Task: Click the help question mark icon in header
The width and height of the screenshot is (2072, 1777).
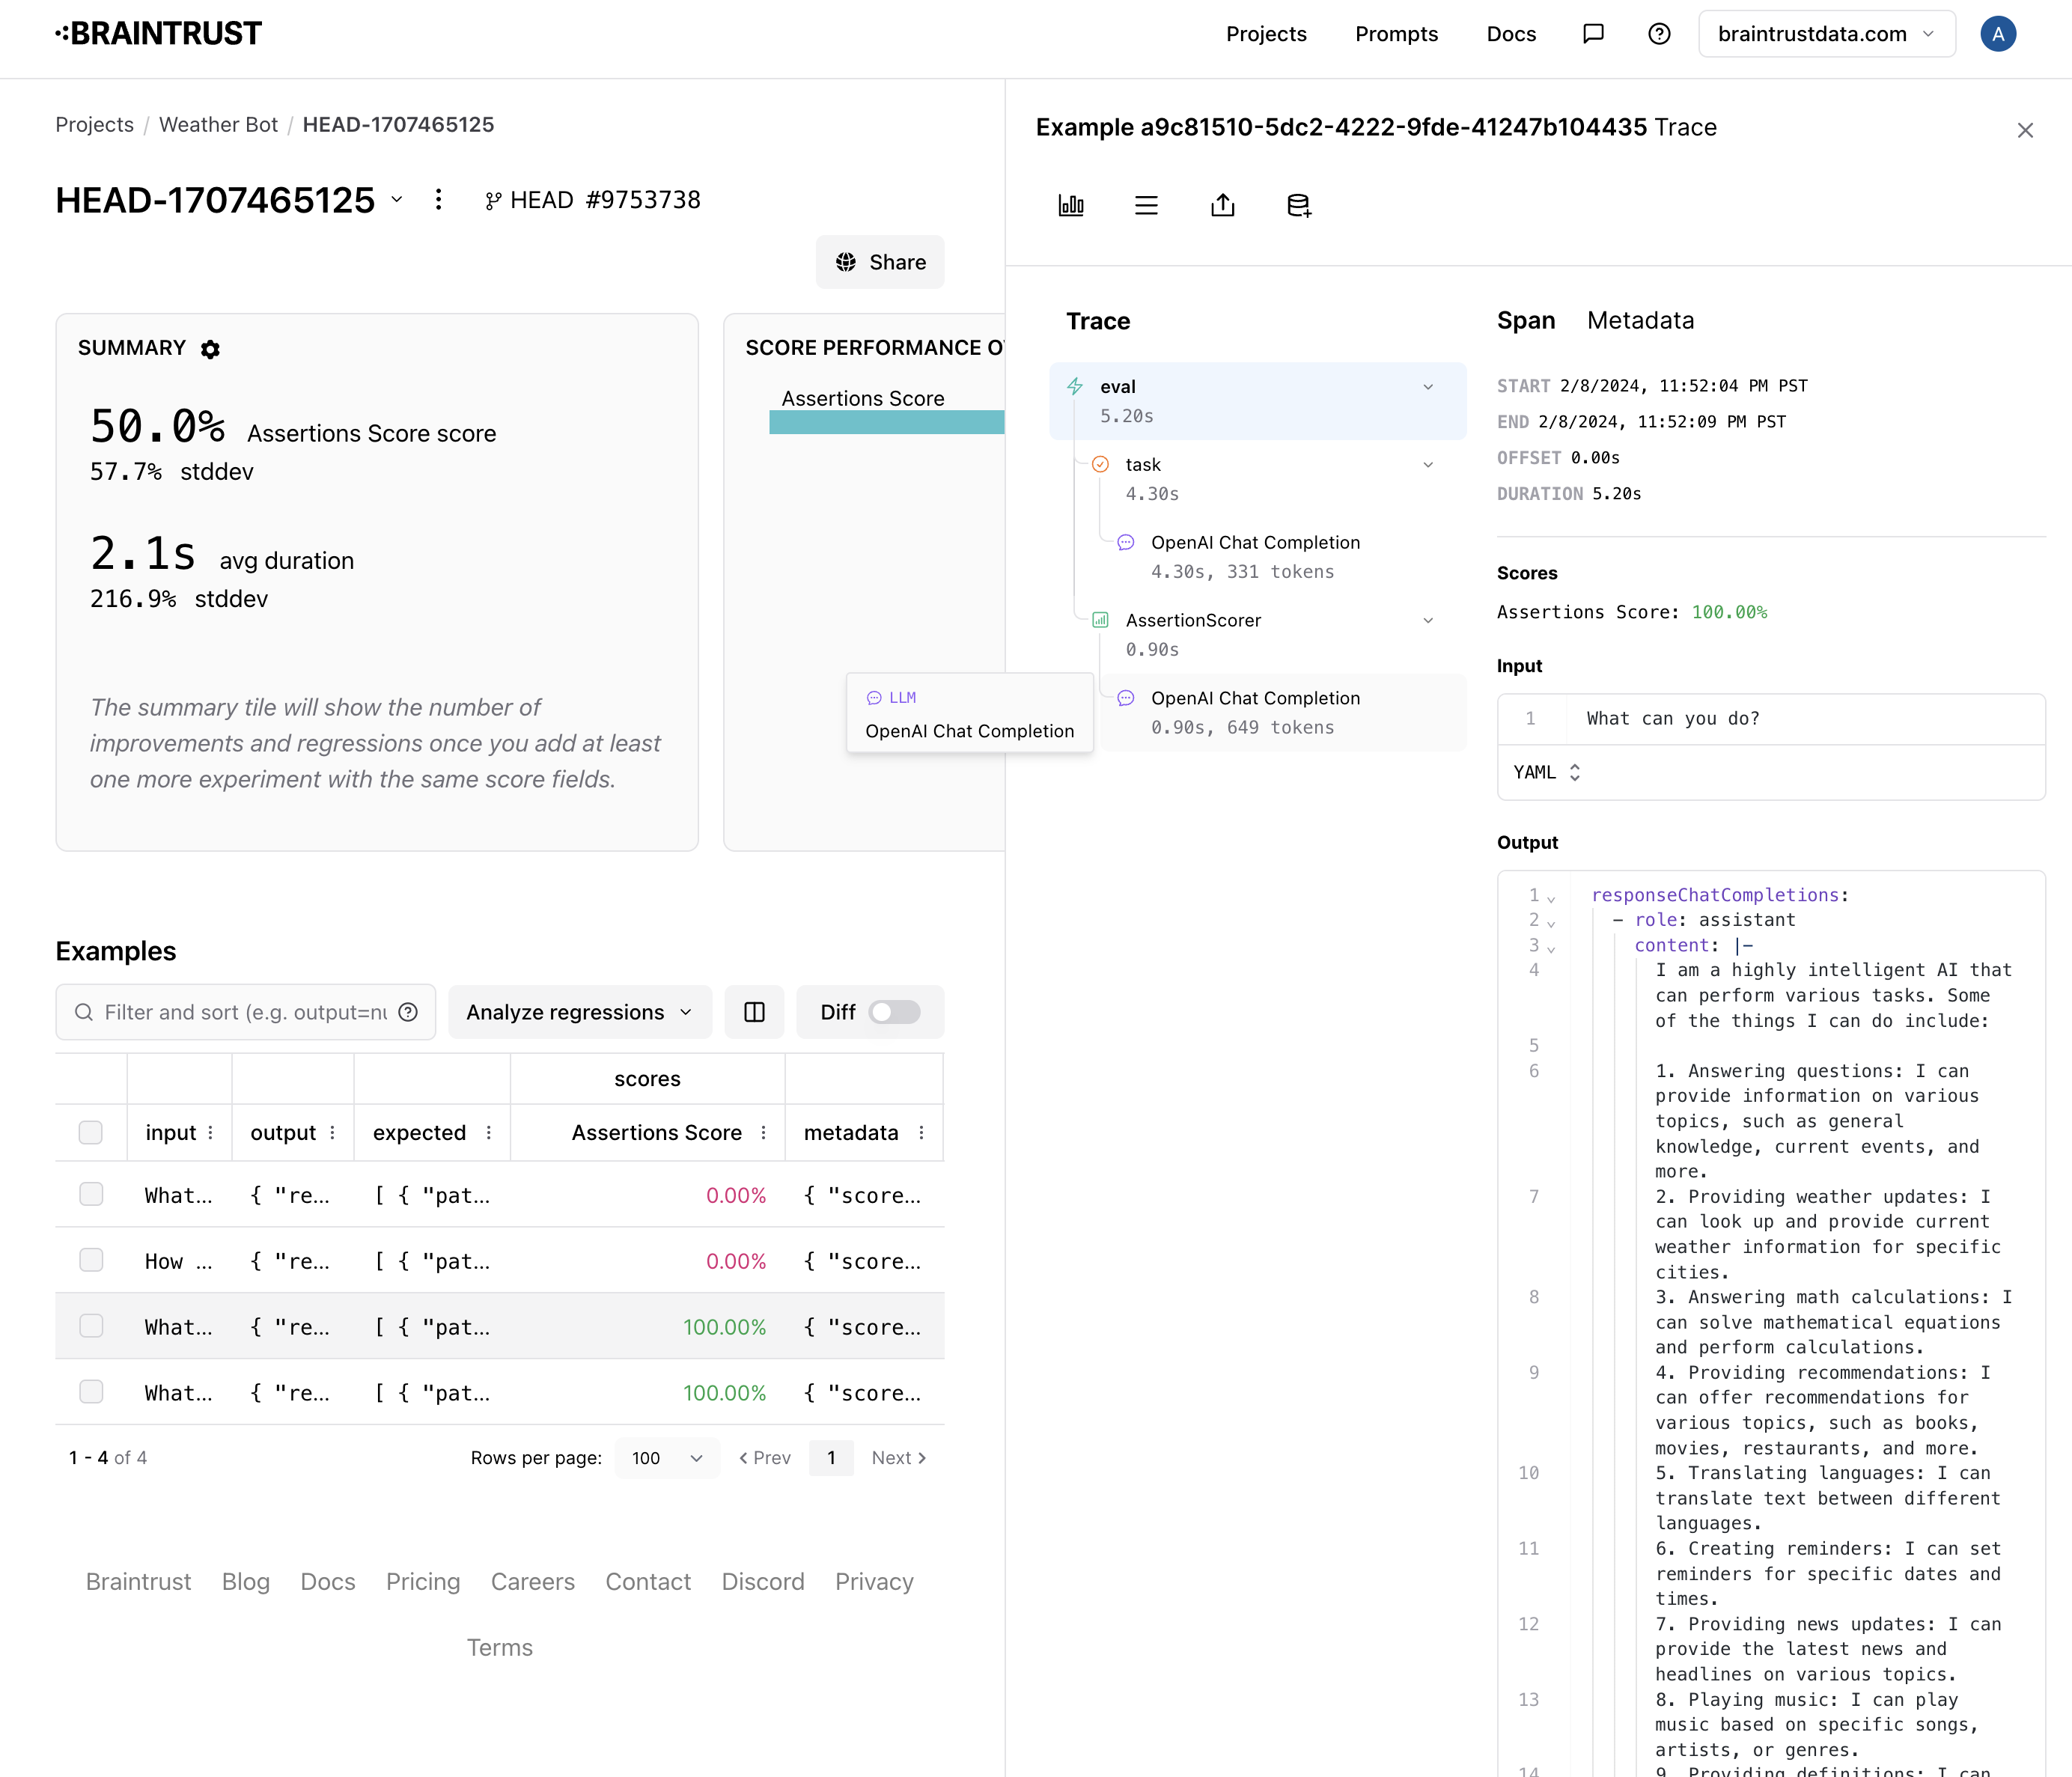Action: tap(1659, 34)
